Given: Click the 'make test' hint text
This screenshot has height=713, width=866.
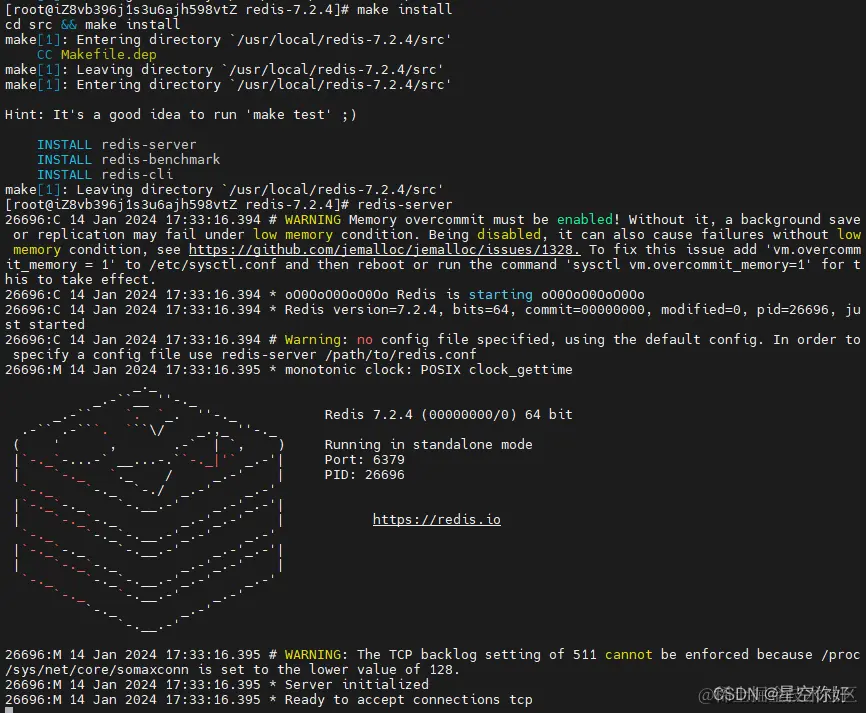Looking at the screenshot, I should [292, 114].
